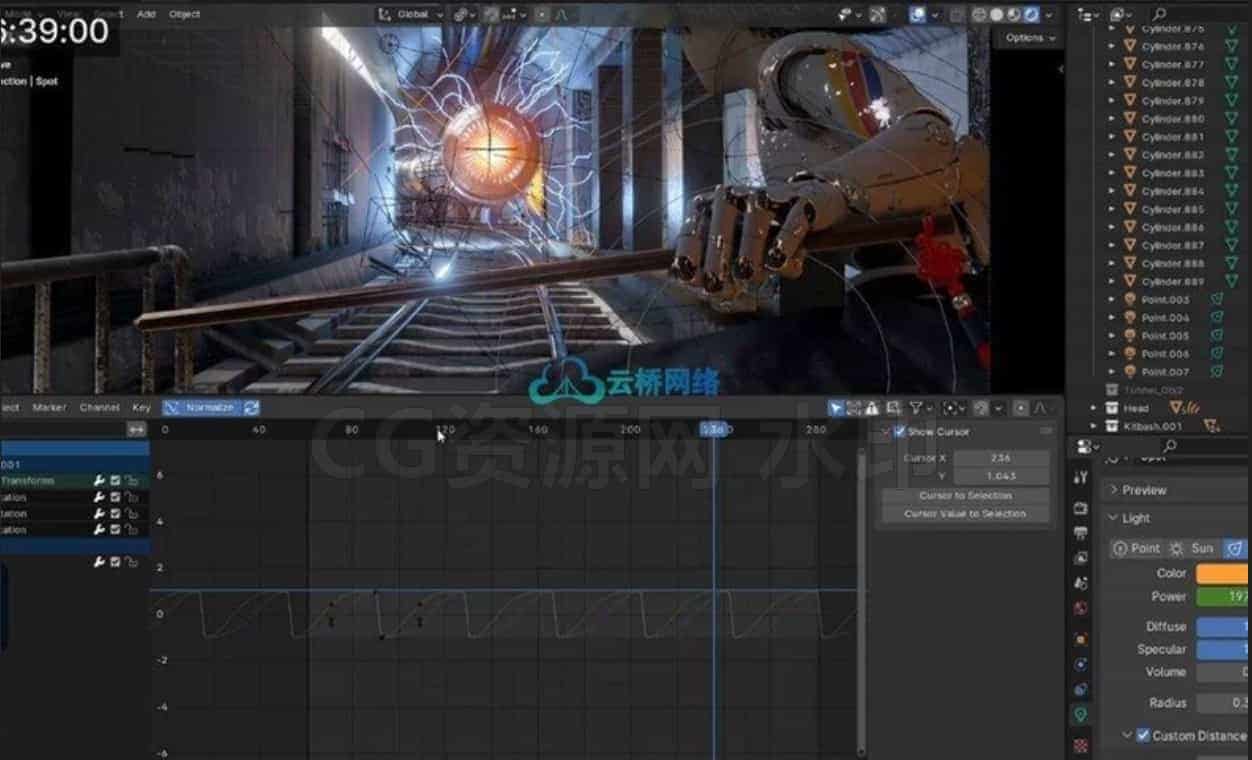Click the light Color swatch
The width and height of the screenshot is (1252, 760).
[1224, 574]
